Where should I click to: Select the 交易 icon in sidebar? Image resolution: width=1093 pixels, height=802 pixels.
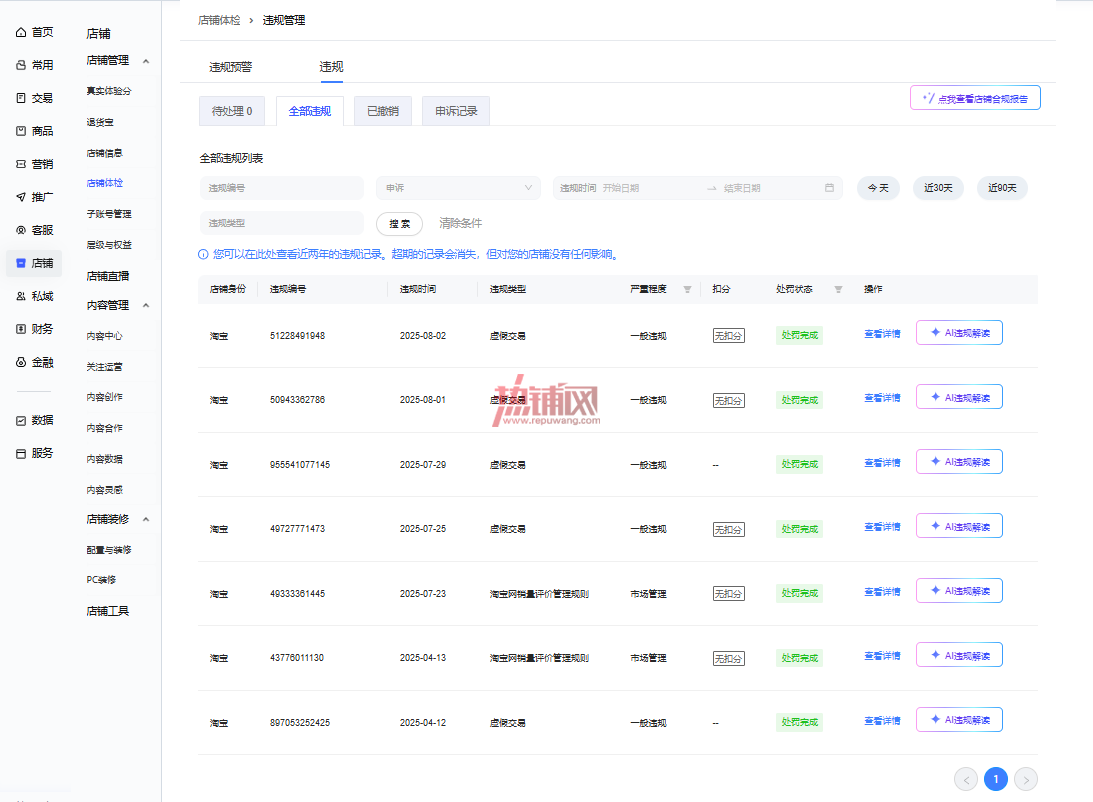[x=21, y=98]
